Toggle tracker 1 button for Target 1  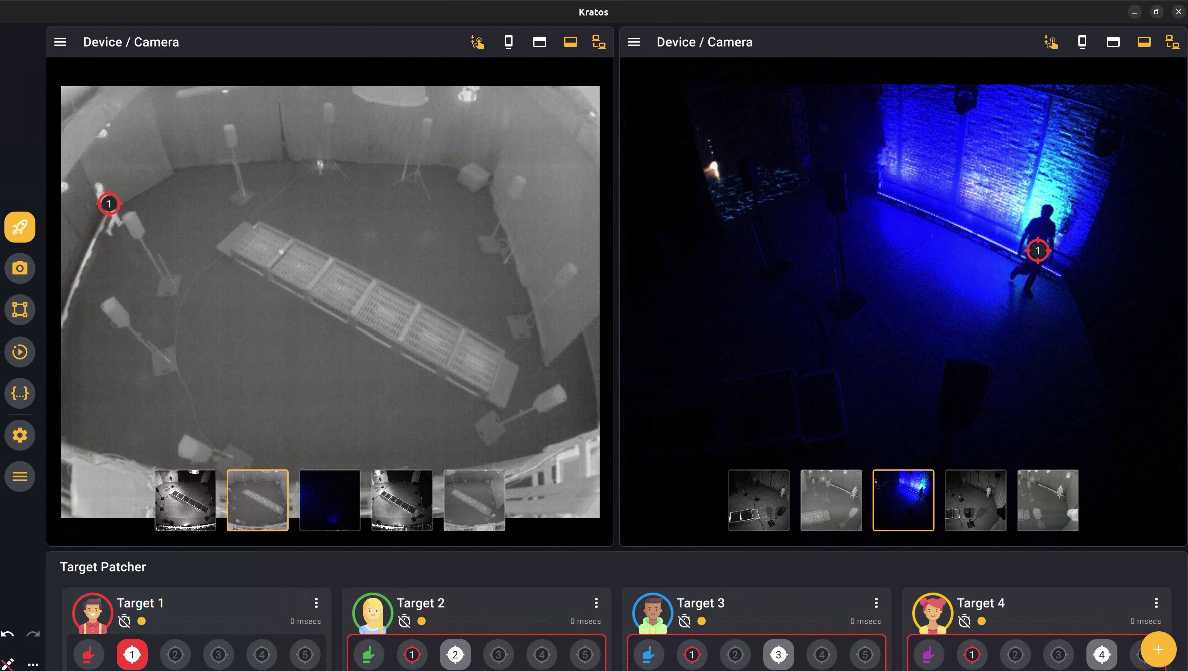(132, 655)
